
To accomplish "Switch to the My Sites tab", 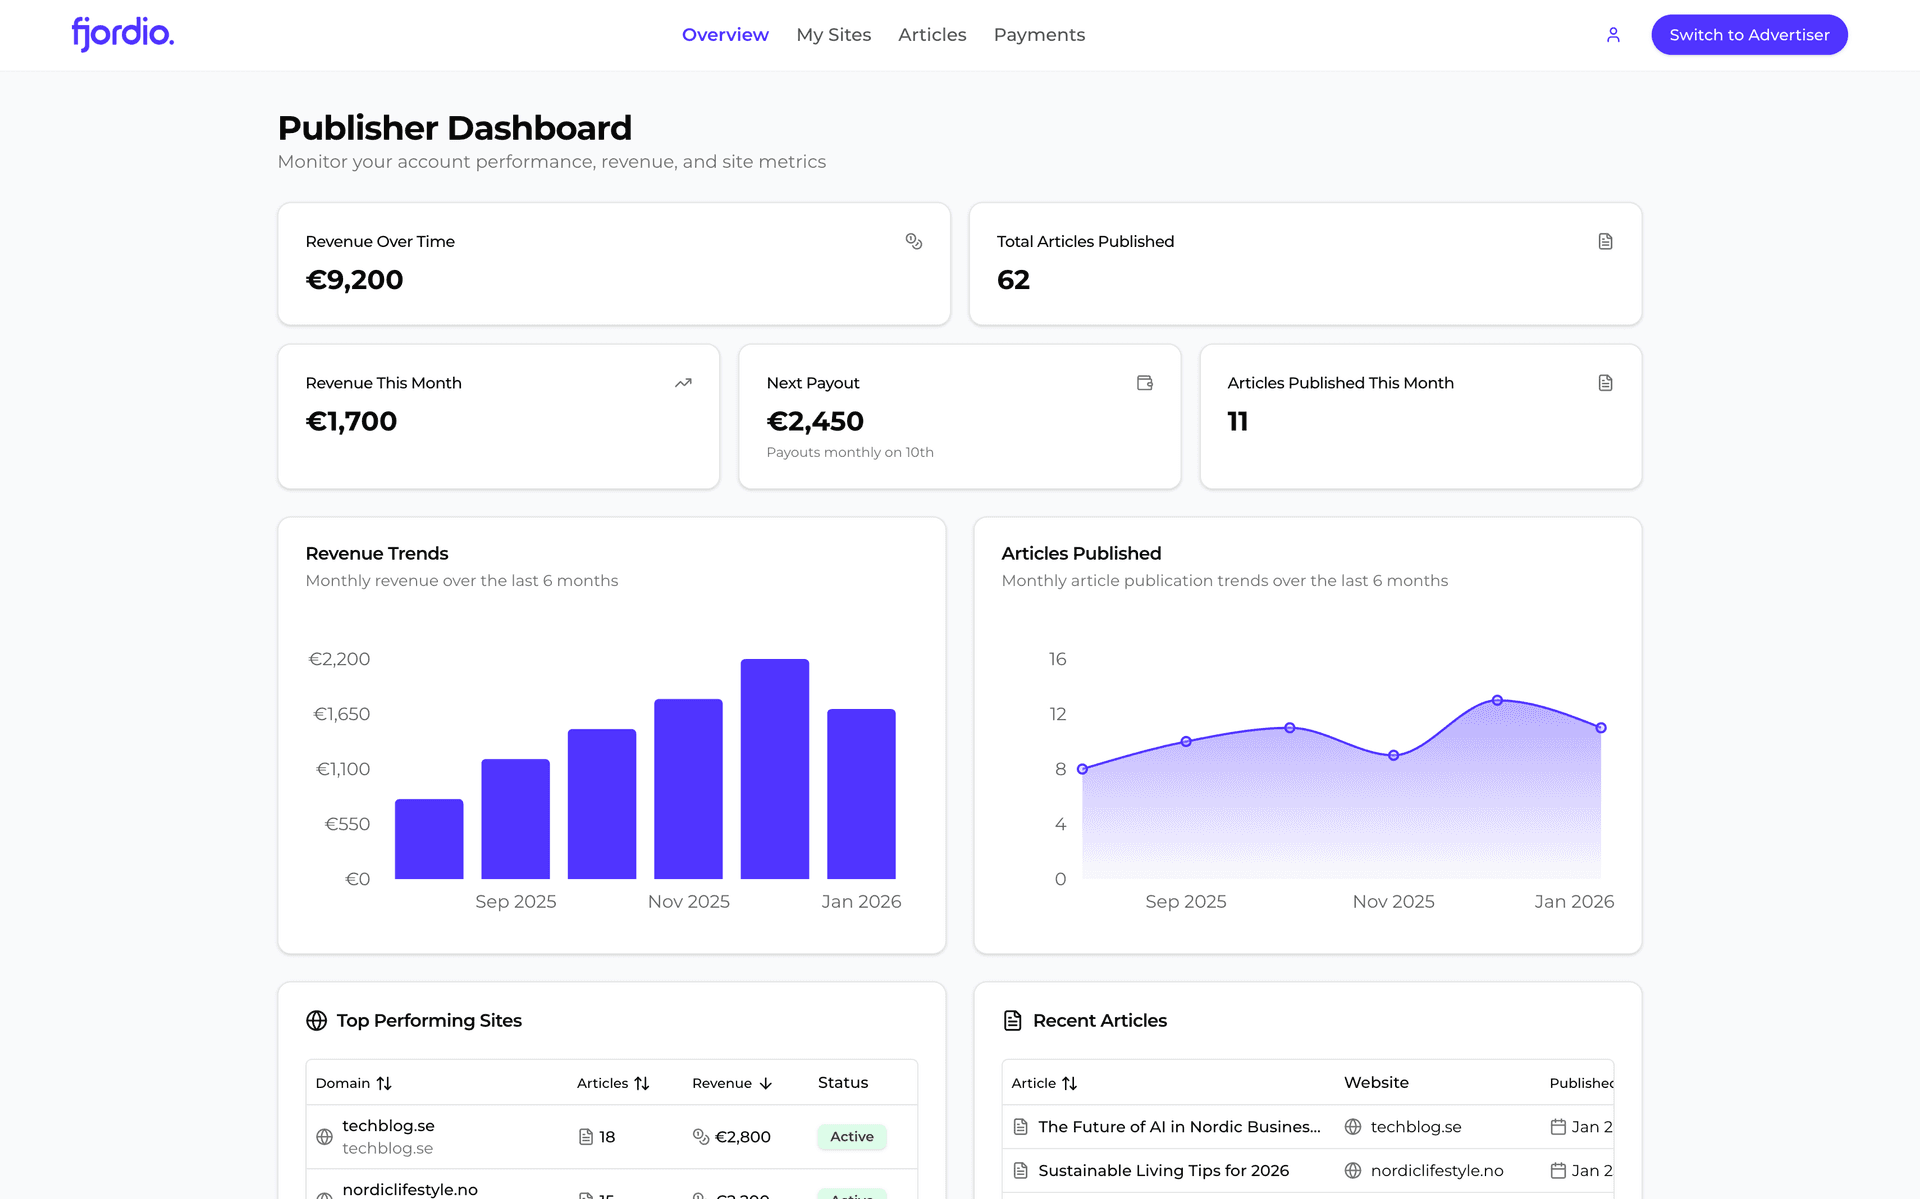I will (833, 34).
